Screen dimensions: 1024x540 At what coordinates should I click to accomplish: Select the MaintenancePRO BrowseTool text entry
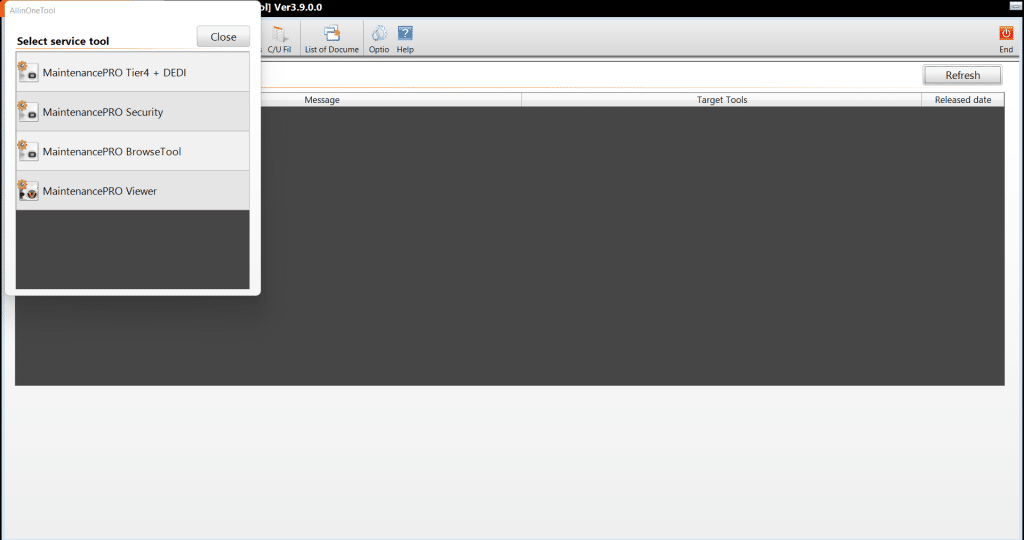click(112, 151)
